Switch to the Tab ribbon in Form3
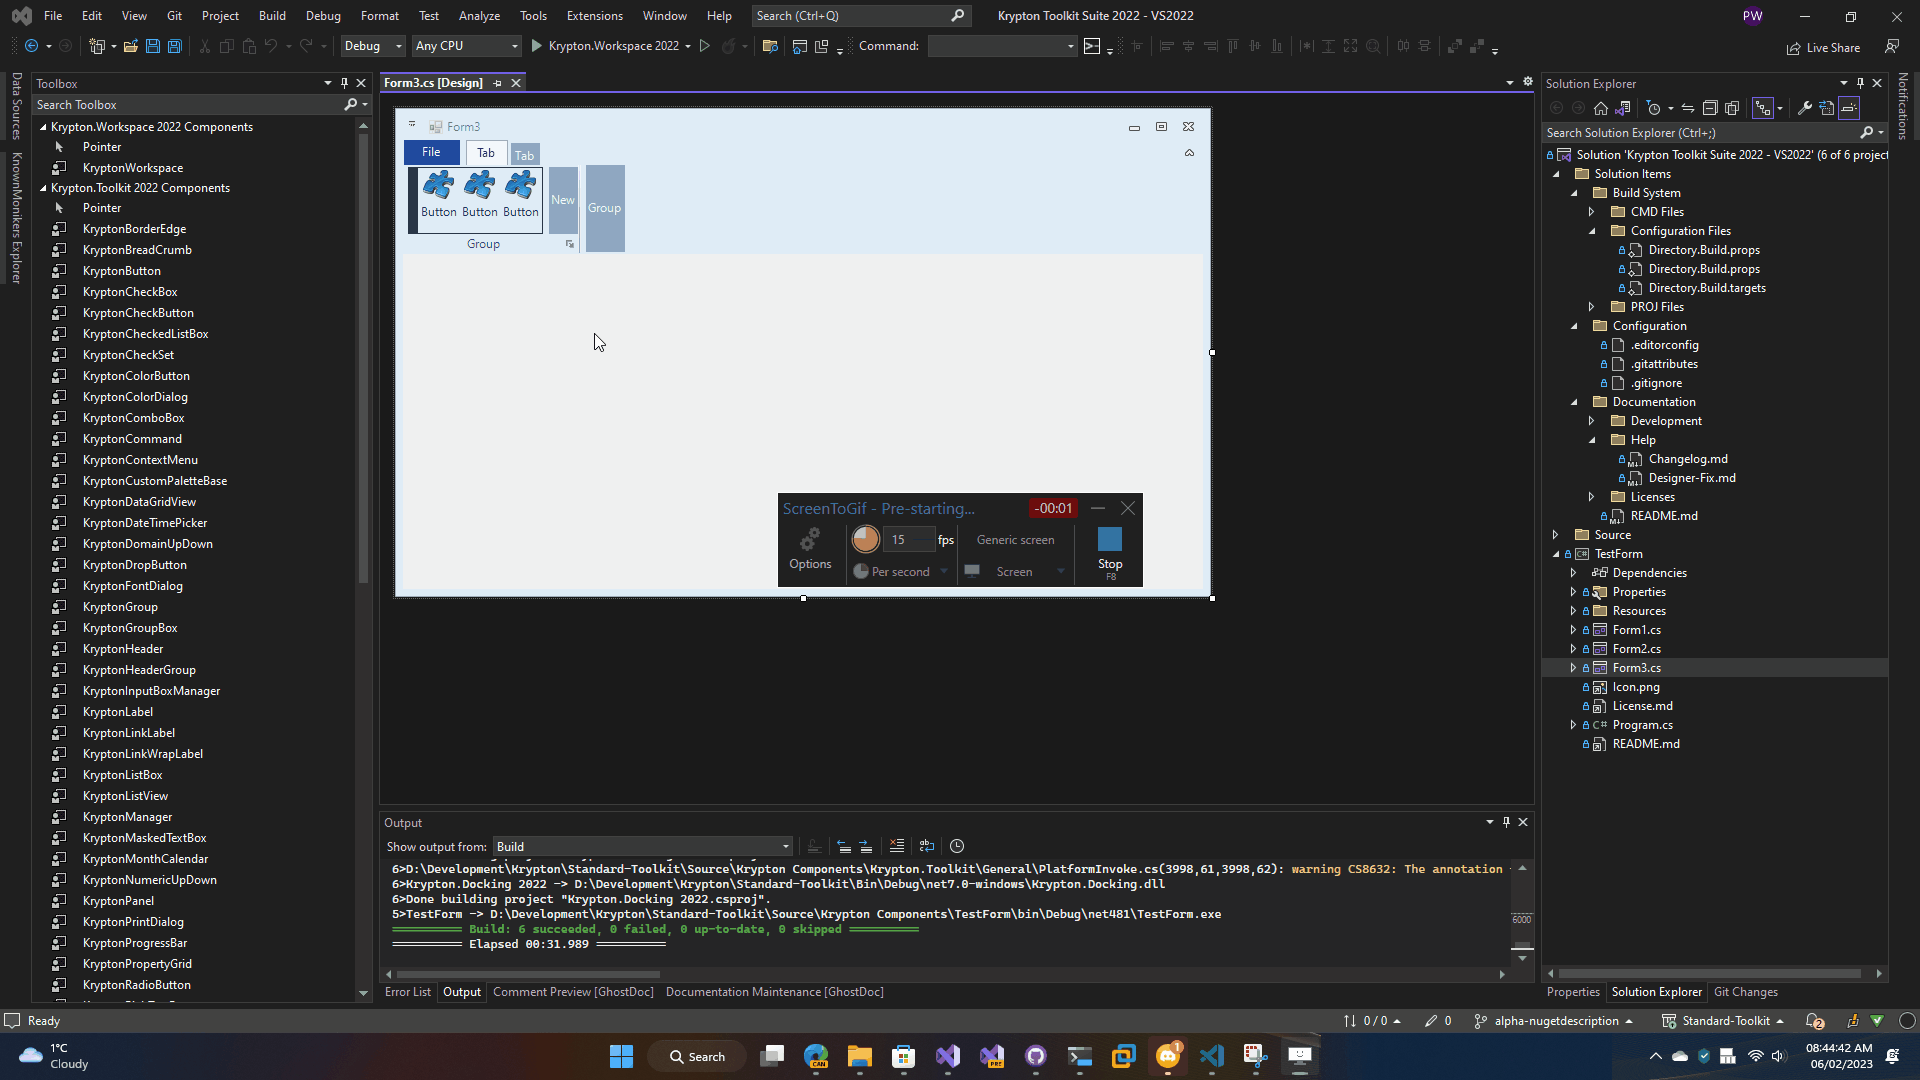 click(x=486, y=153)
